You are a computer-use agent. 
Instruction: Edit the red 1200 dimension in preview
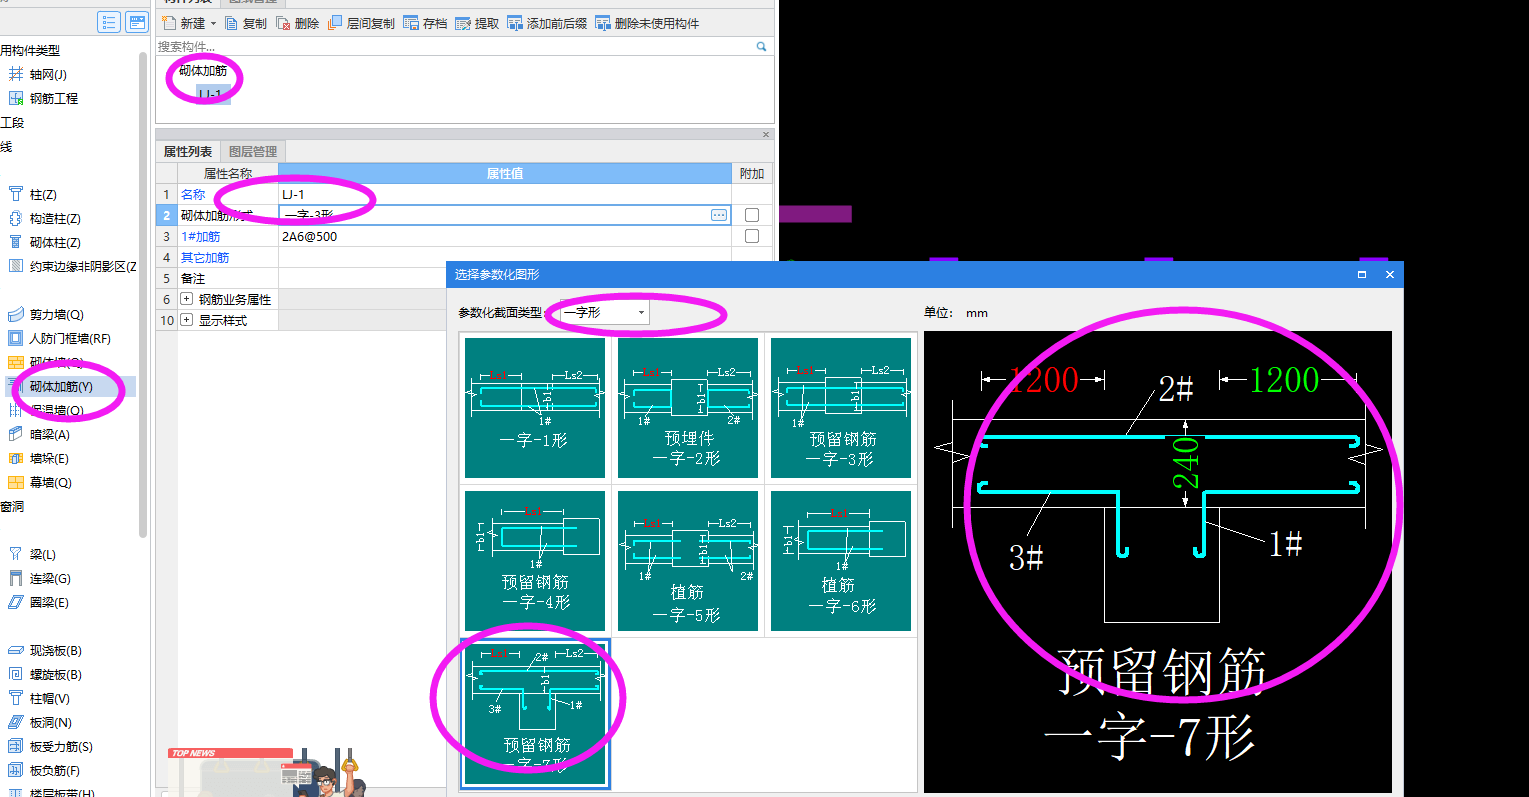pos(1044,380)
